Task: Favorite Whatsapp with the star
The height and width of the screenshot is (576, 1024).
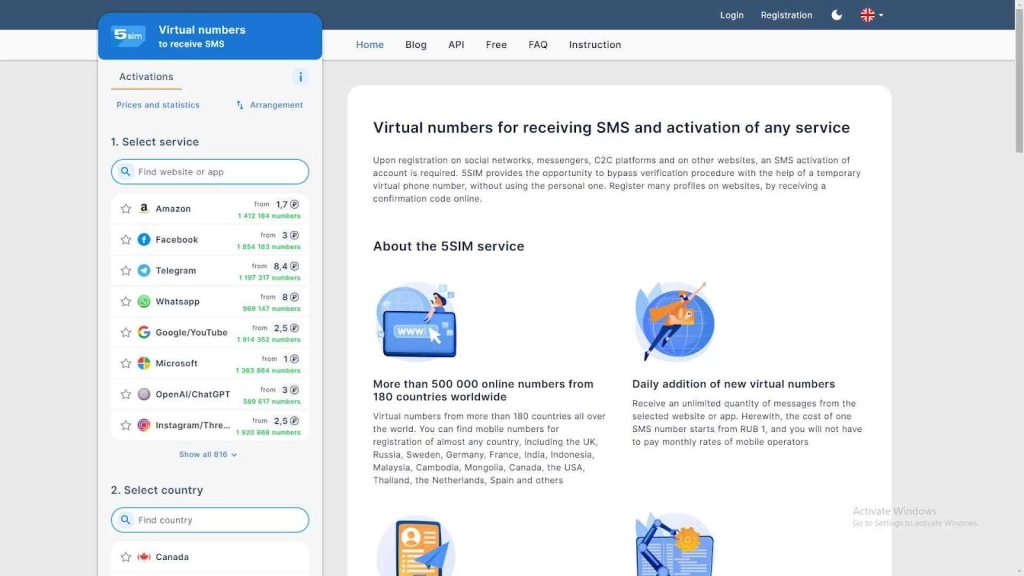Action: tap(126, 302)
